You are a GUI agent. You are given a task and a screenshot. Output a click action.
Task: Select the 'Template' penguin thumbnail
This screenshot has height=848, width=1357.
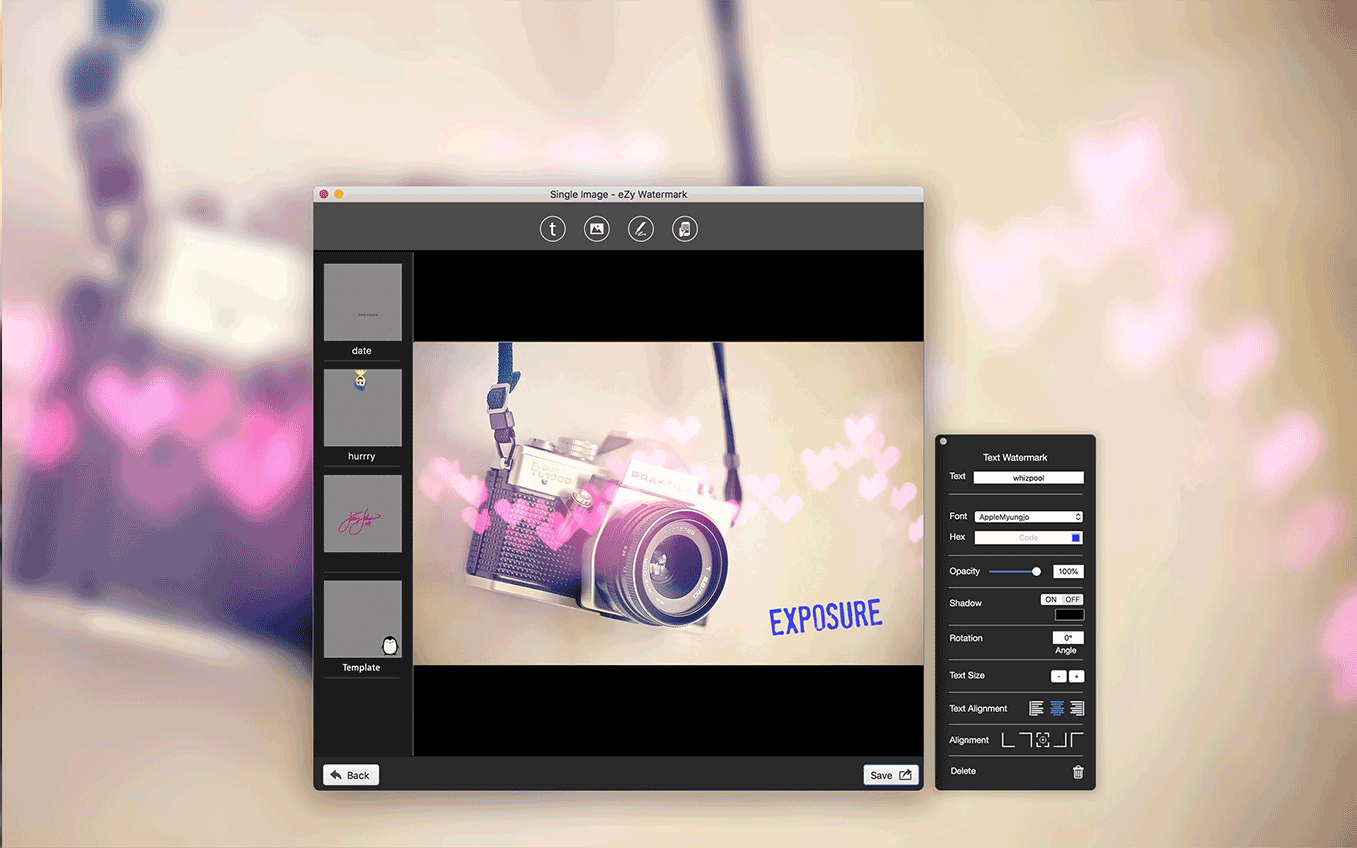tap(362, 619)
